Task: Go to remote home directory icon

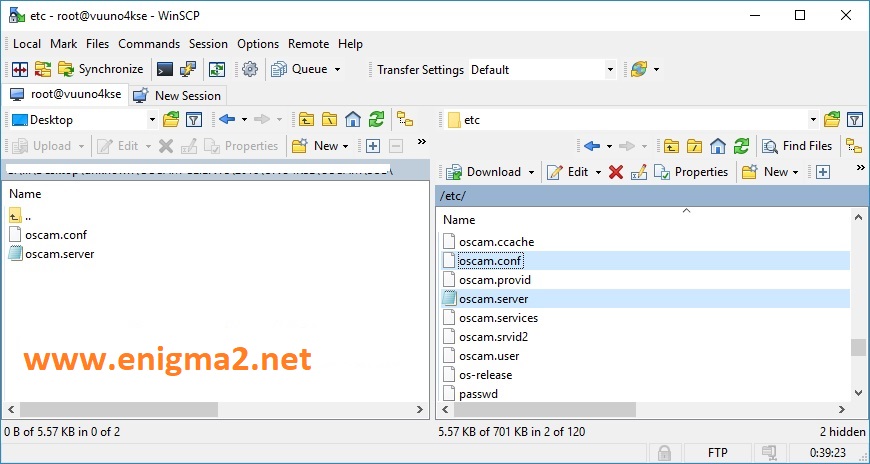Action: point(717,146)
